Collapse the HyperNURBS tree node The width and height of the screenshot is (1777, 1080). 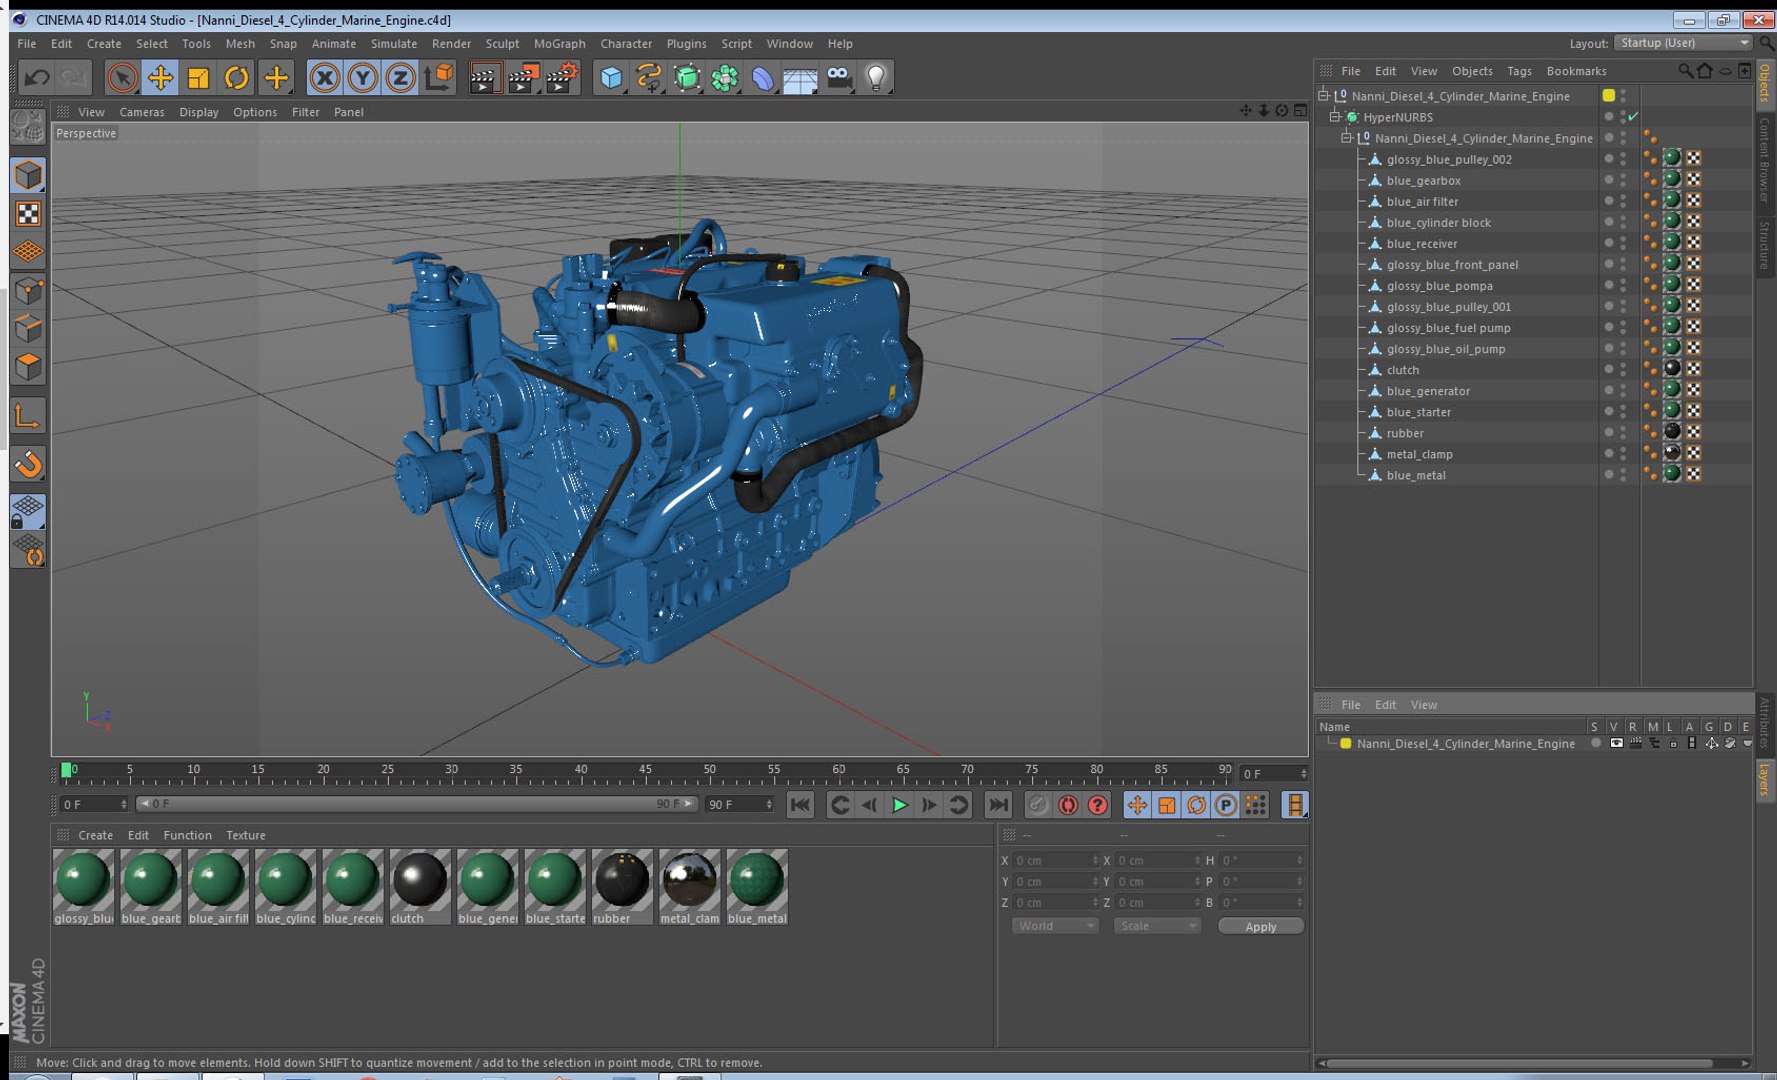[x=1335, y=117]
